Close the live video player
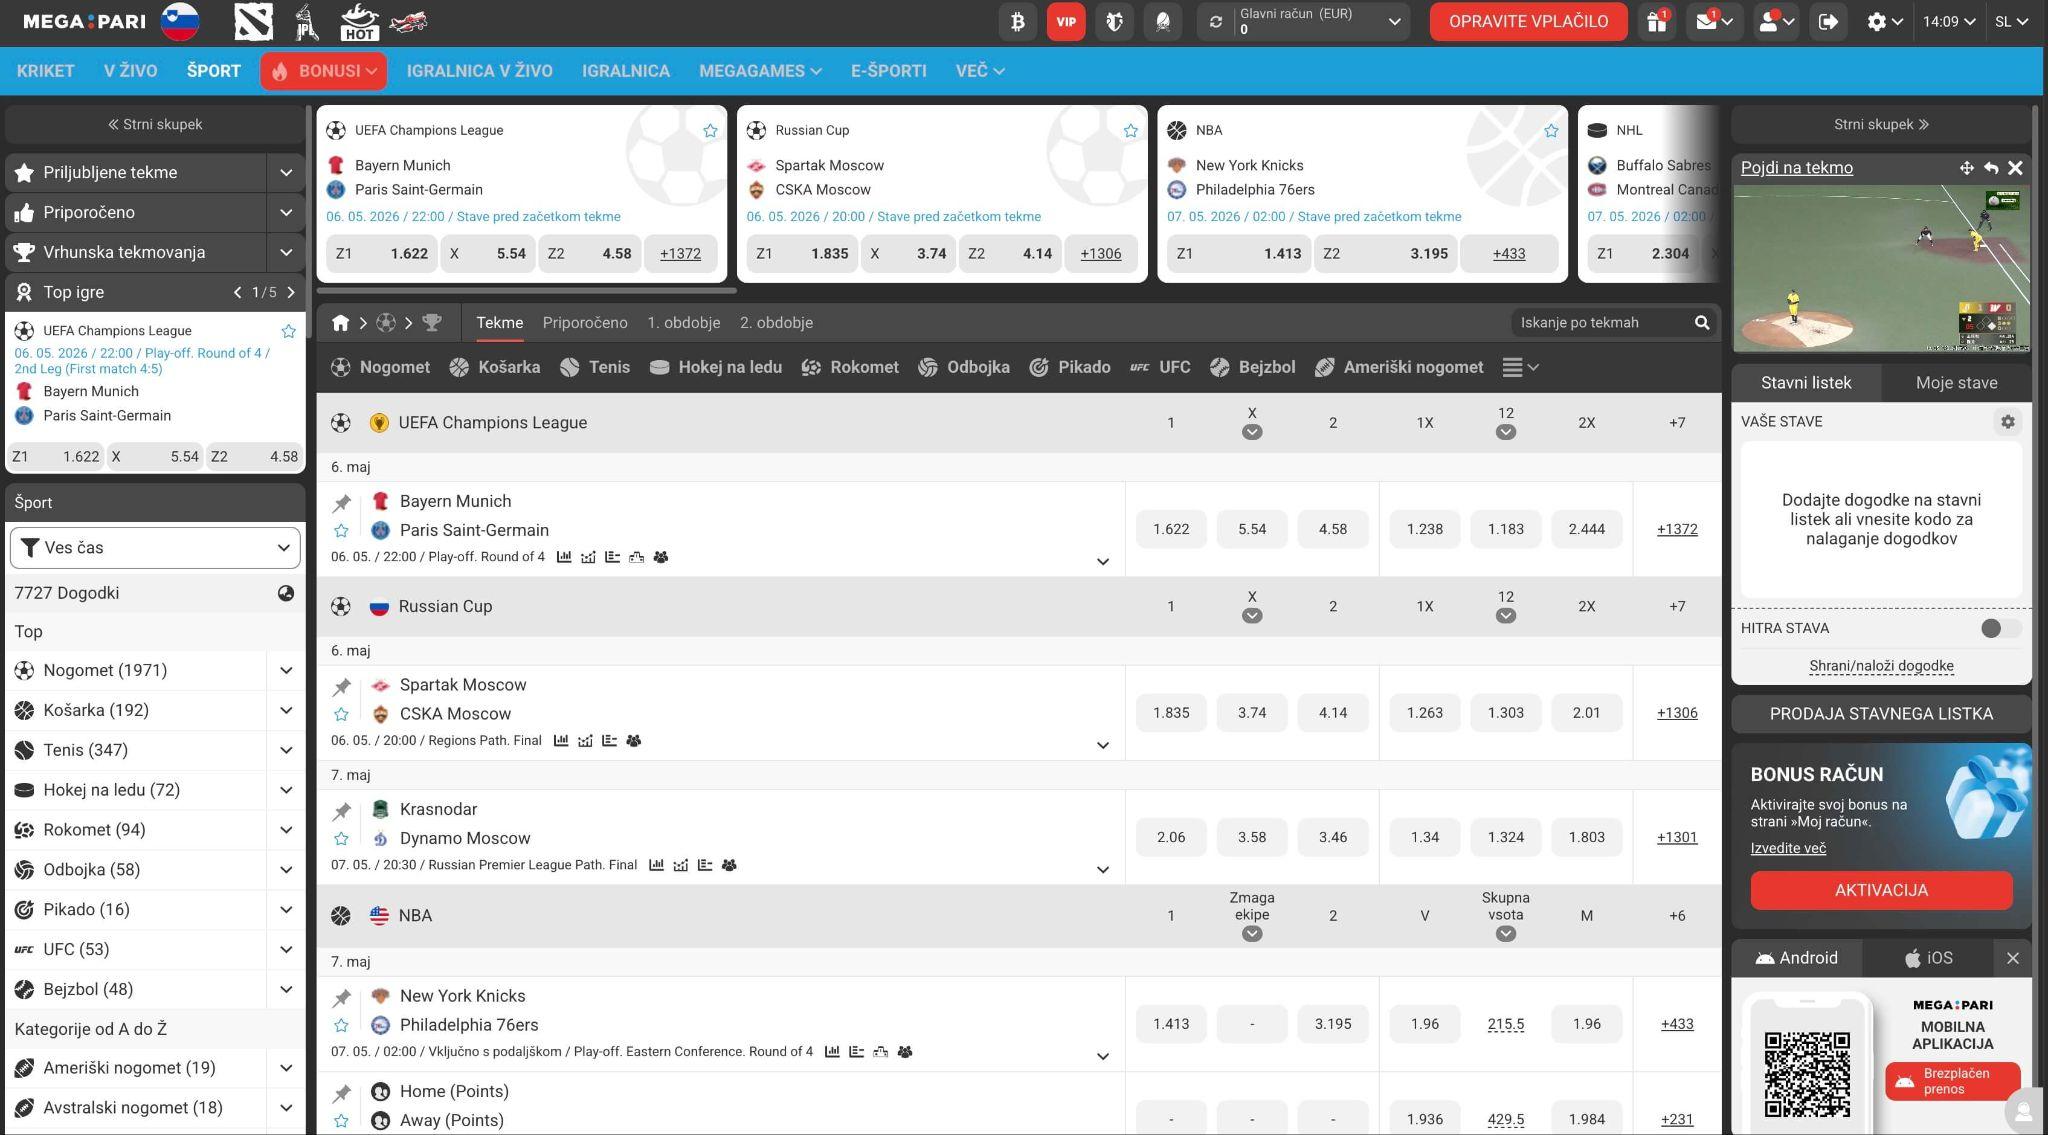Viewport: 2048px width, 1135px height. pyautogui.click(x=2016, y=168)
